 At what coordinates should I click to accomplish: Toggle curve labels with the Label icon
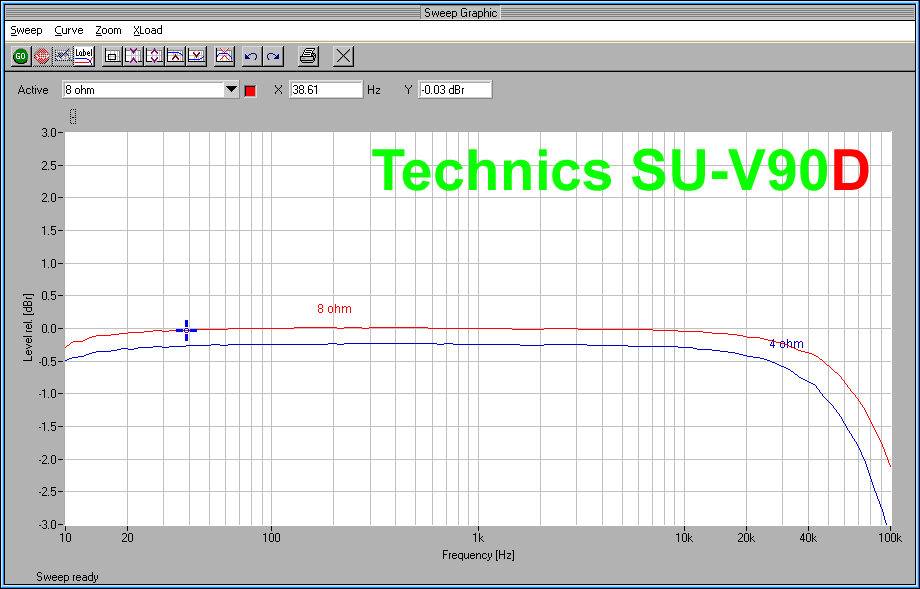pos(84,56)
